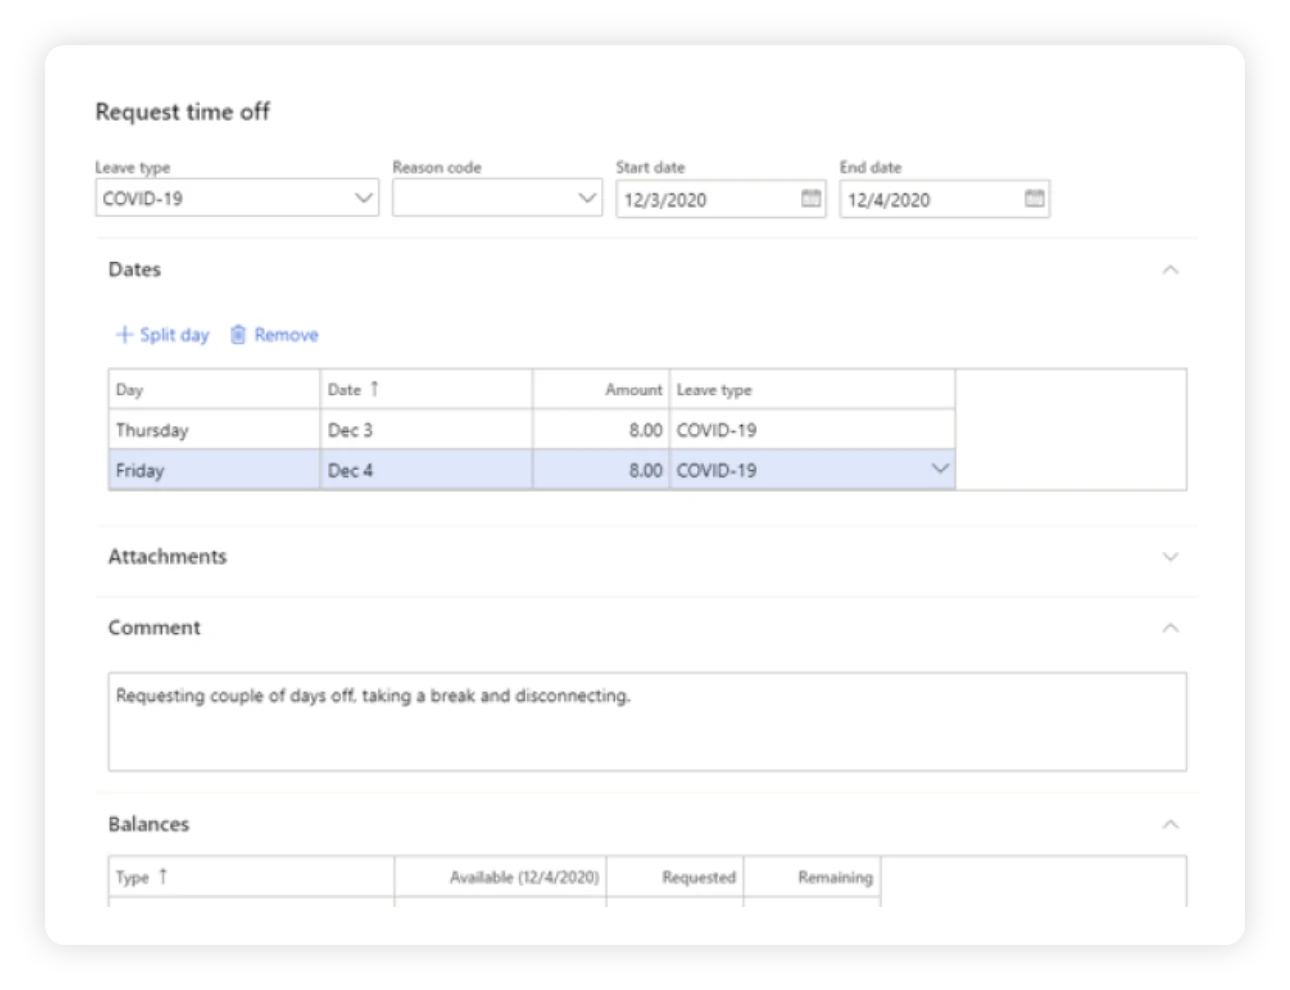Open Friday row leave type dropdown
1290x990 pixels.
click(940, 468)
